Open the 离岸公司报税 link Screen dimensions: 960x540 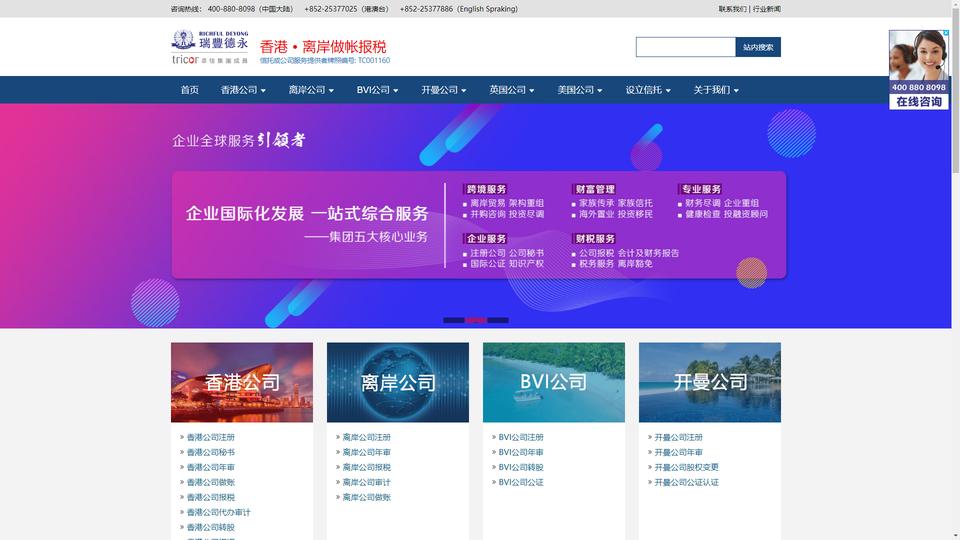[367, 467]
